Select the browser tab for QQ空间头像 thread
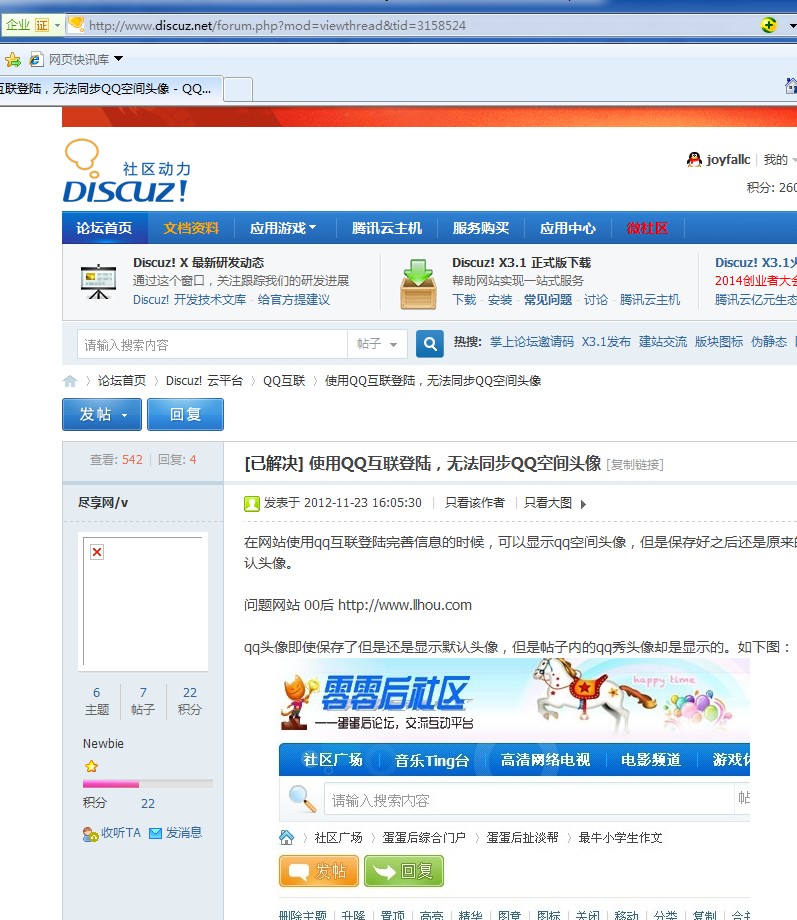This screenshot has width=797, height=920. click(x=110, y=89)
